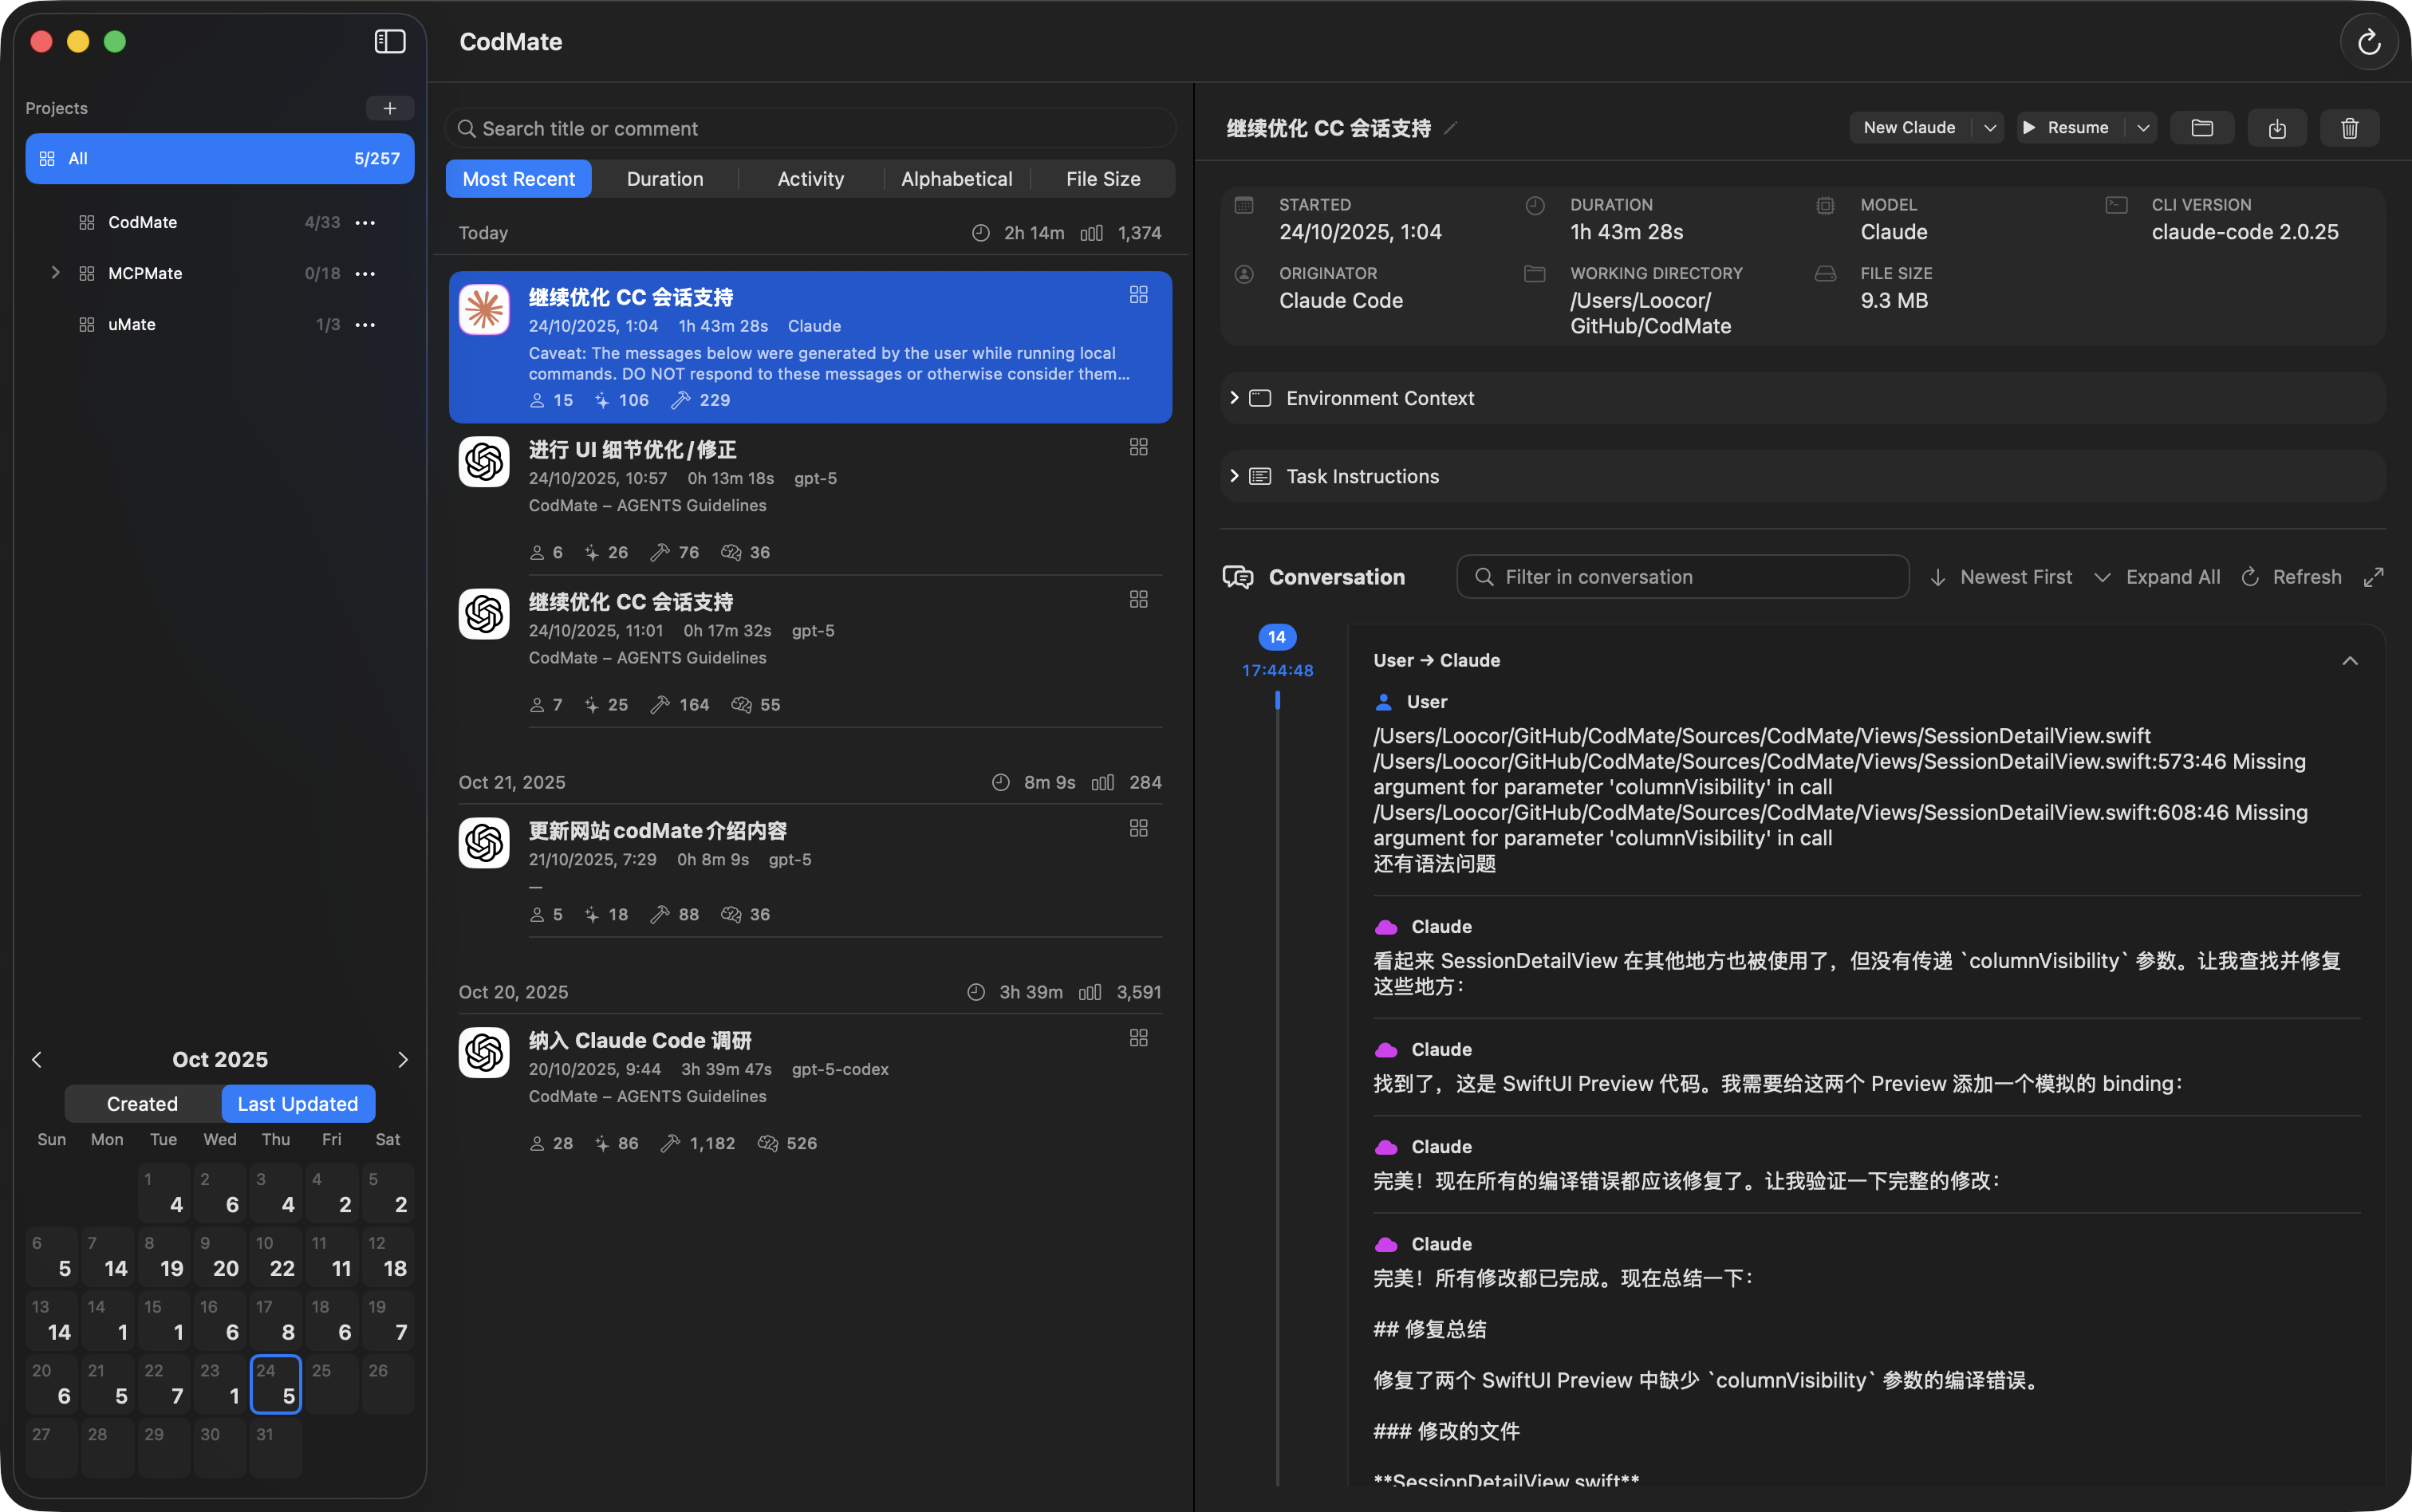Expand the MCPMate project tree

tap(55, 272)
